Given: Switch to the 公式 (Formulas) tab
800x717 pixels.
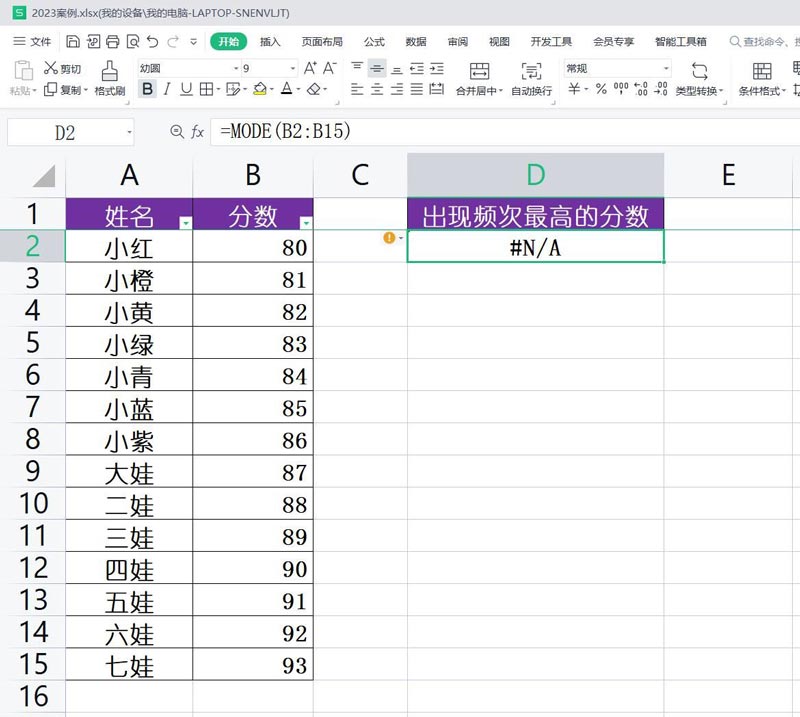Looking at the screenshot, I should [x=374, y=42].
